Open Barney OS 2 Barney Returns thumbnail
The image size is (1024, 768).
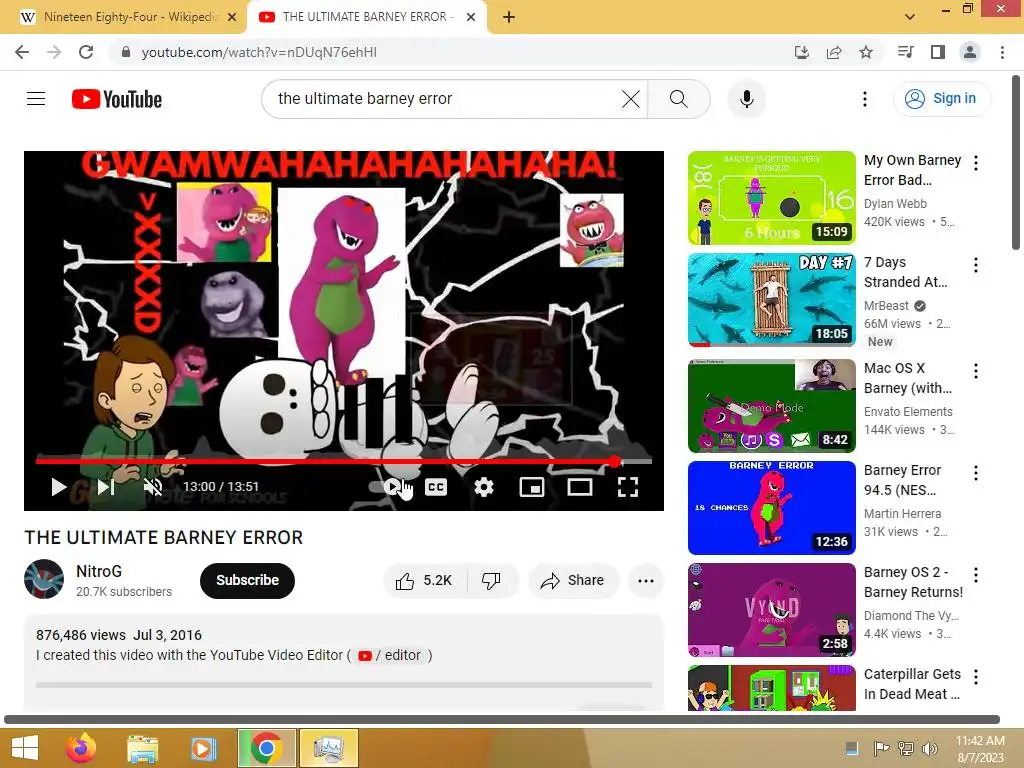(x=771, y=610)
